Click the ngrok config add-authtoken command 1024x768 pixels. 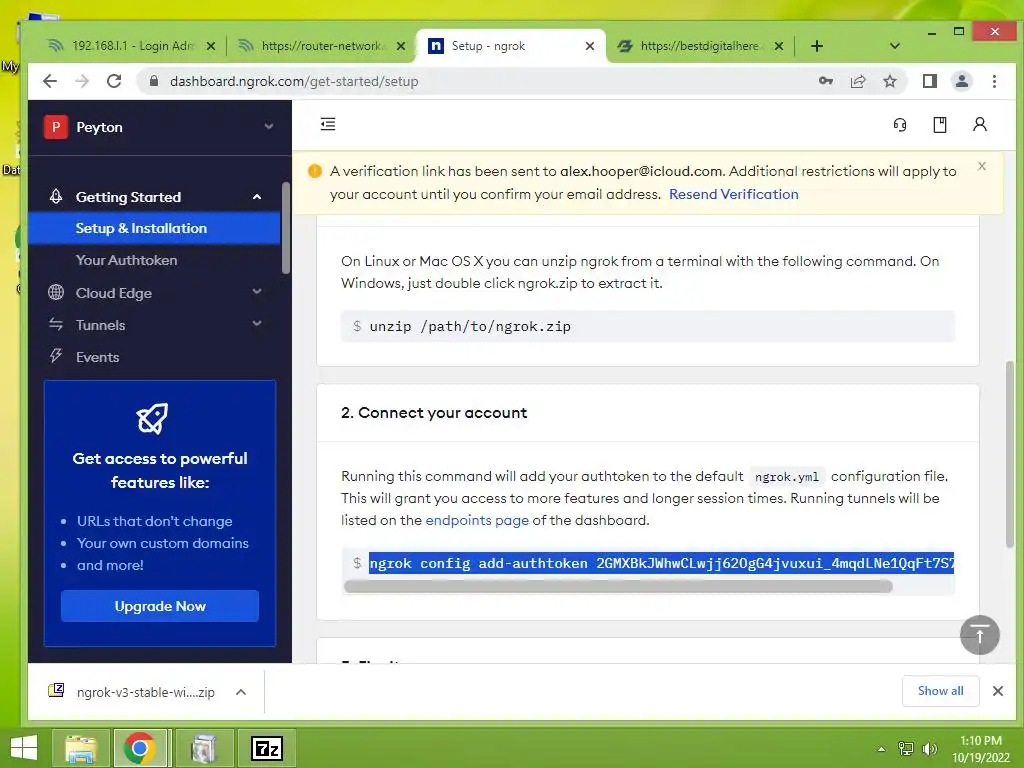(661, 563)
